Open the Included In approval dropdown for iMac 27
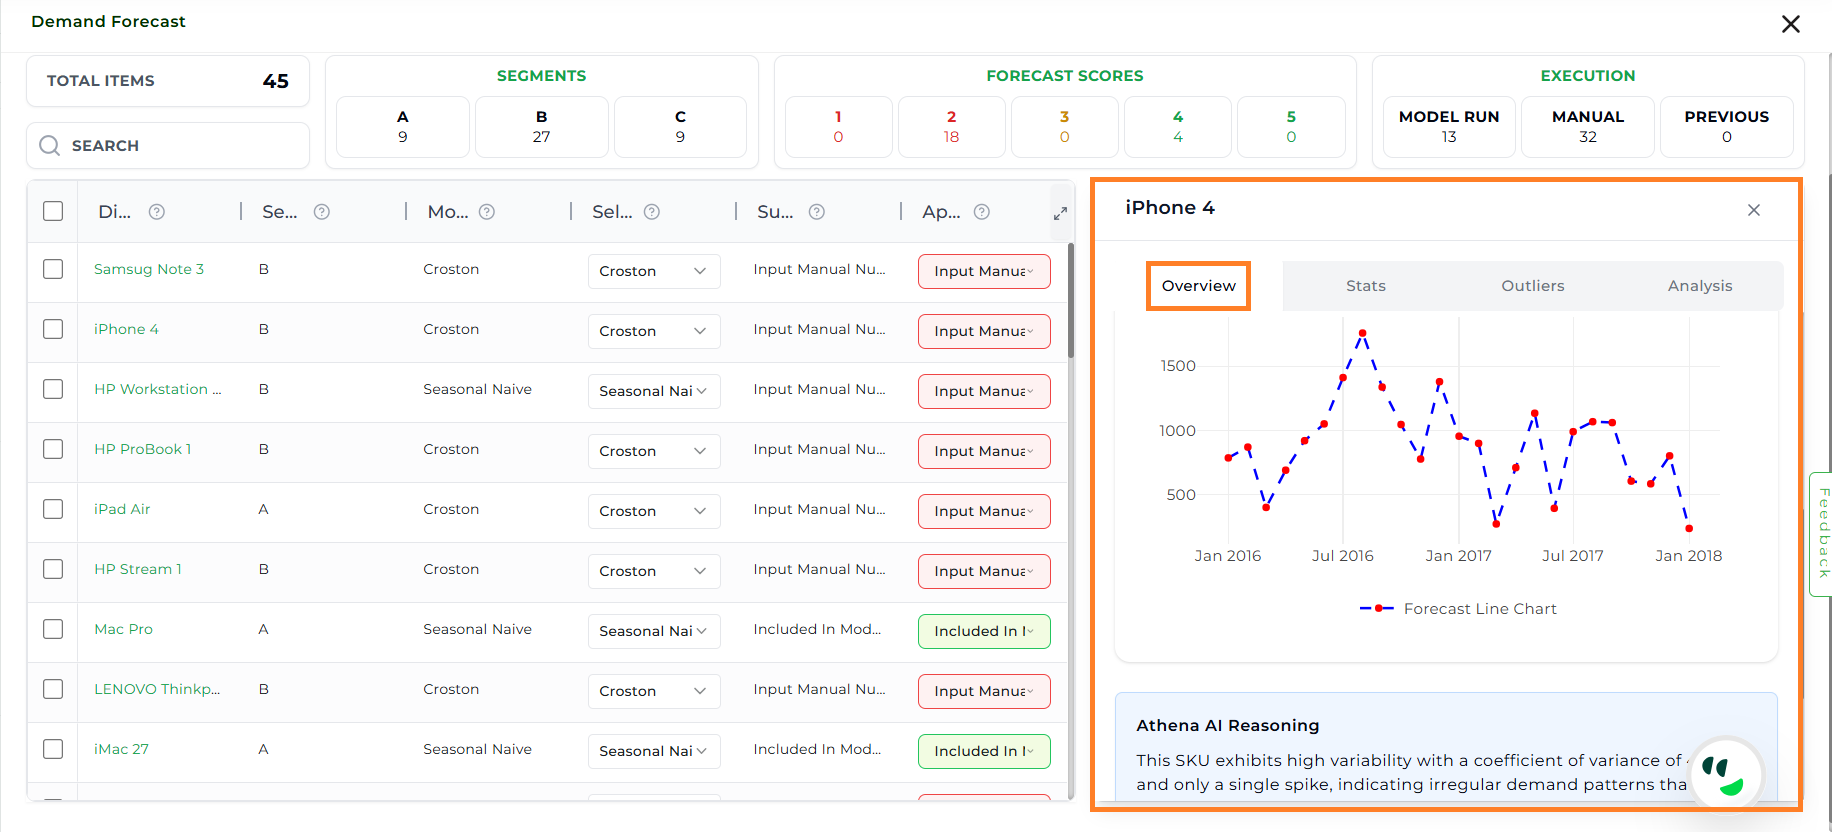The image size is (1832, 832). (x=984, y=751)
